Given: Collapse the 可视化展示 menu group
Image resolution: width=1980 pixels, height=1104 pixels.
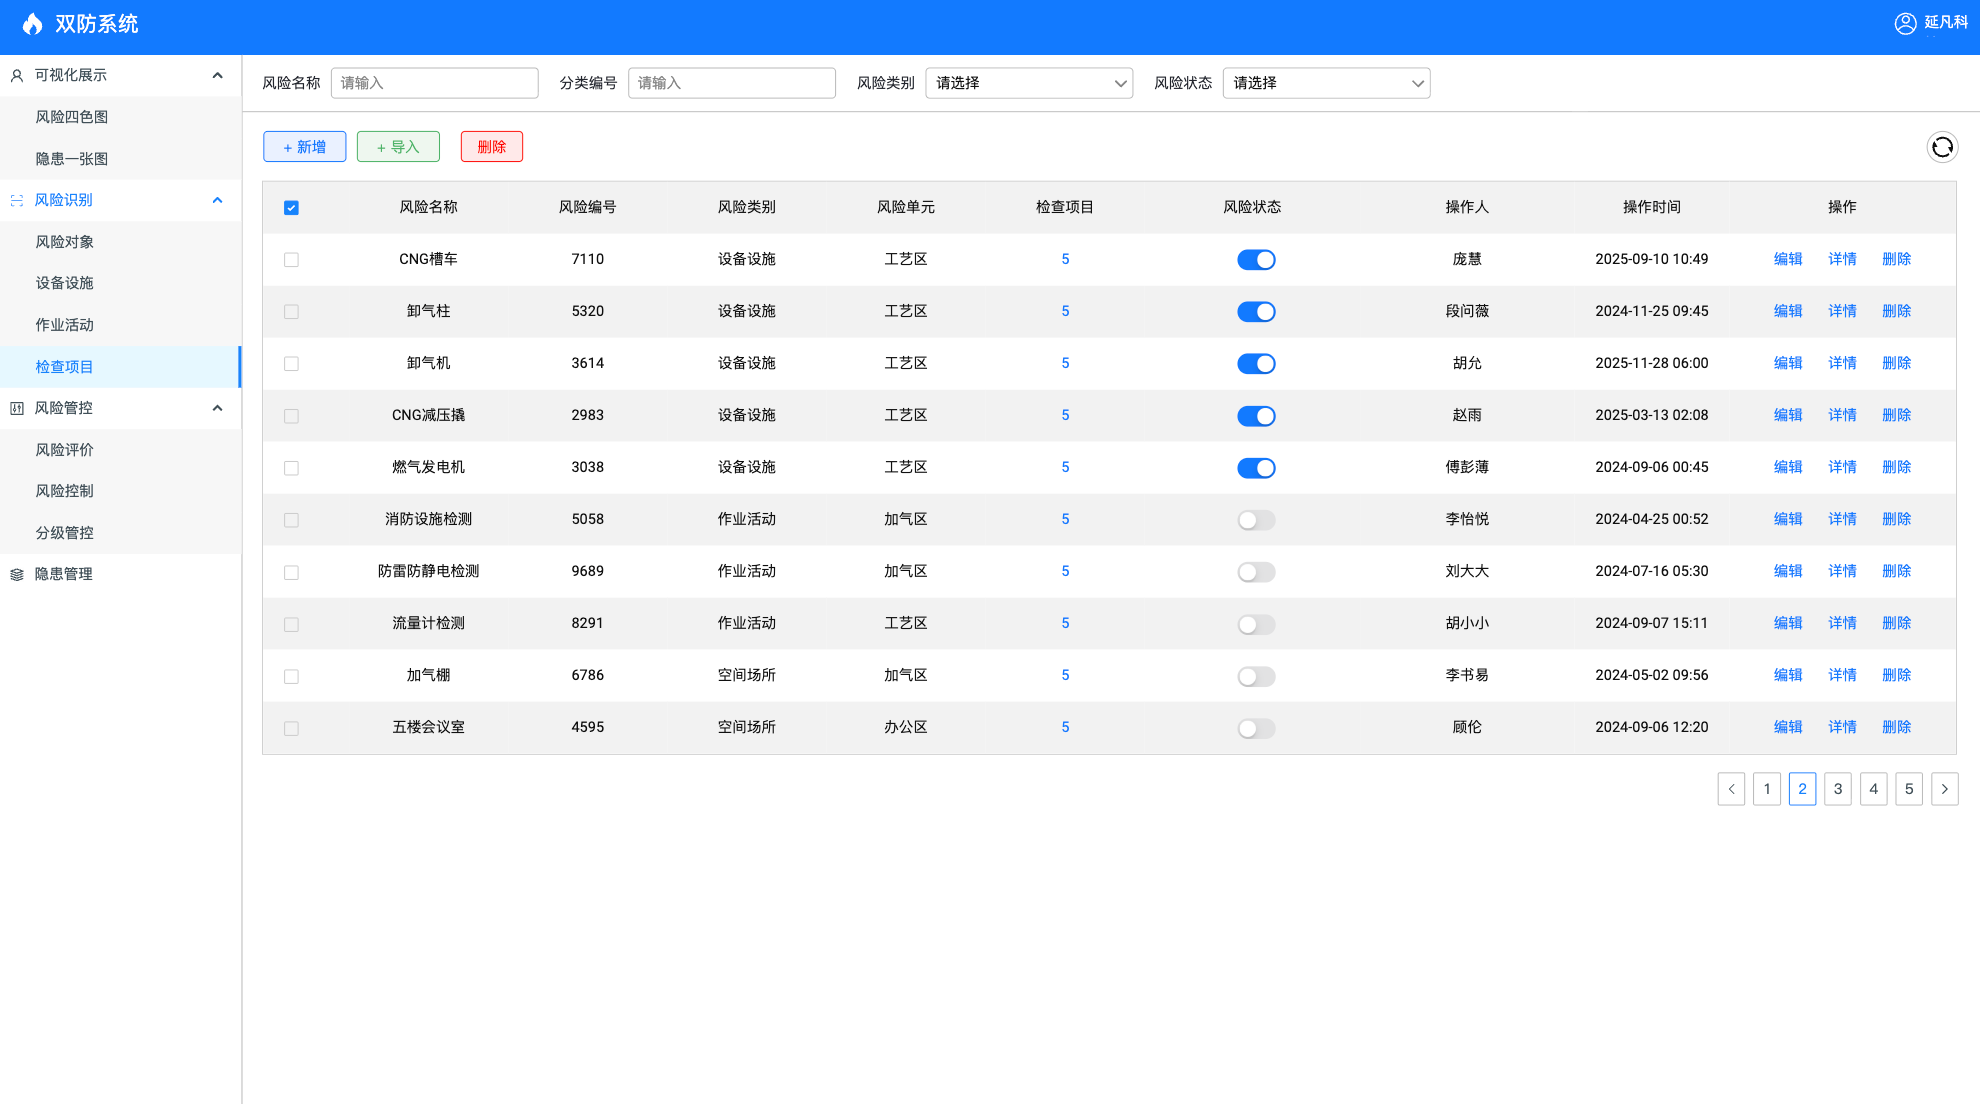Looking at the screenshot, I should pyautogui.click(x=217, y=76).
